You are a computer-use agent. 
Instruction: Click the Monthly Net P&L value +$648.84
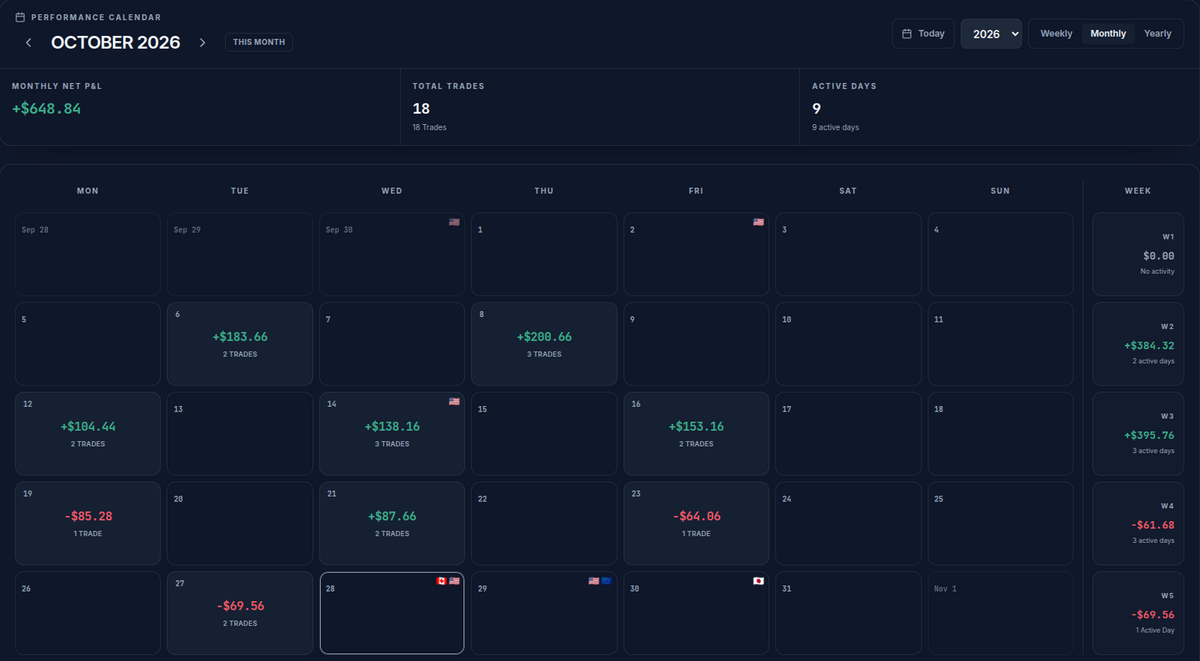coord(46,108)
